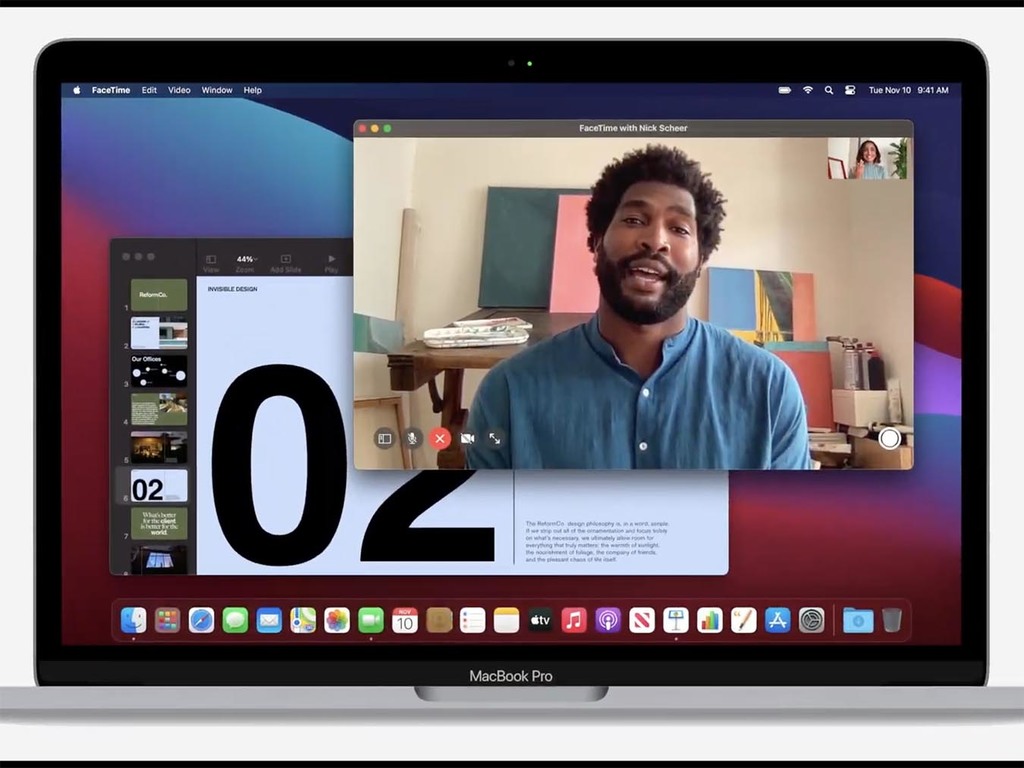Launch Safari from the Dock
This screenshot has height=768, width=1024.
[x=201, y=620]
